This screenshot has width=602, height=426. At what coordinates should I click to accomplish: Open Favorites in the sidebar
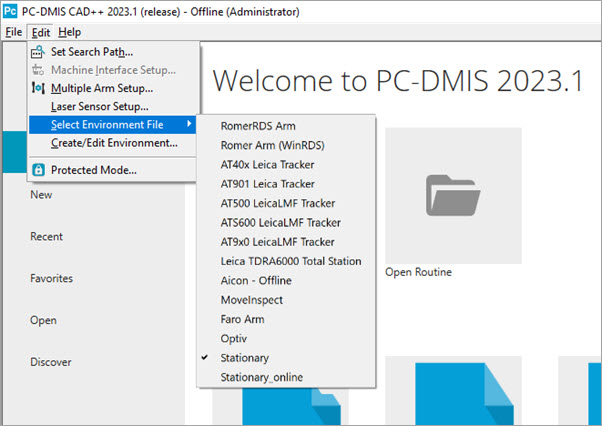pos(51,278)
